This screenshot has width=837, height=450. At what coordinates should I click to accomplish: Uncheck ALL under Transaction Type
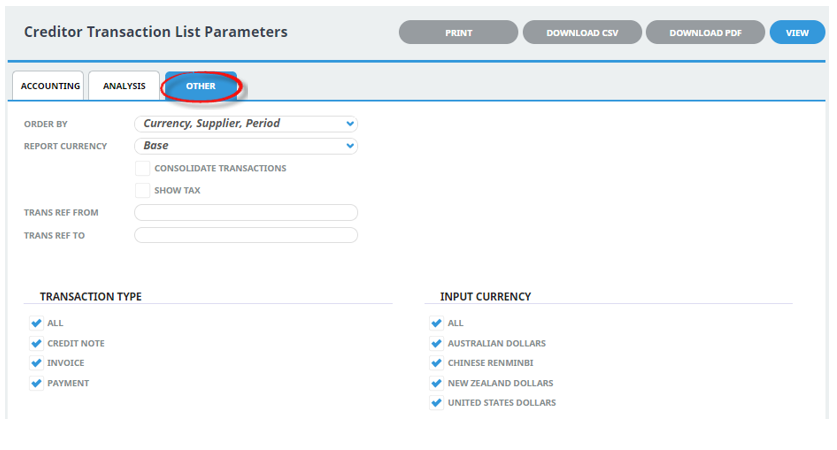[x=36, y=323]
